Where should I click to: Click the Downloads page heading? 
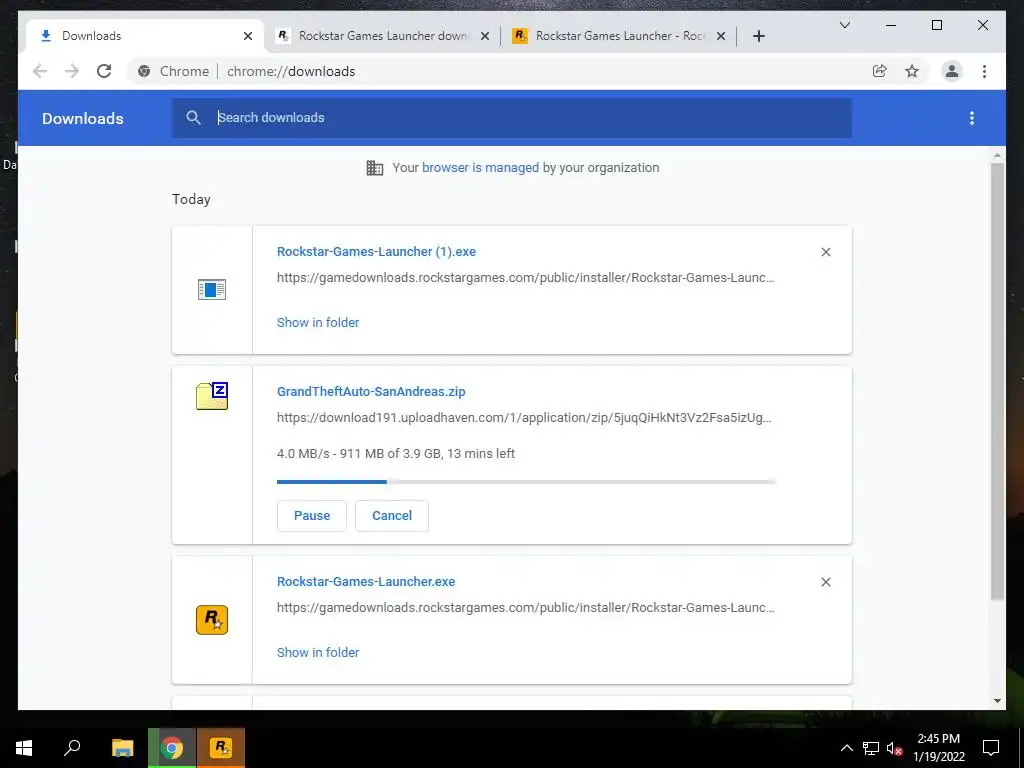click(82, 118)
